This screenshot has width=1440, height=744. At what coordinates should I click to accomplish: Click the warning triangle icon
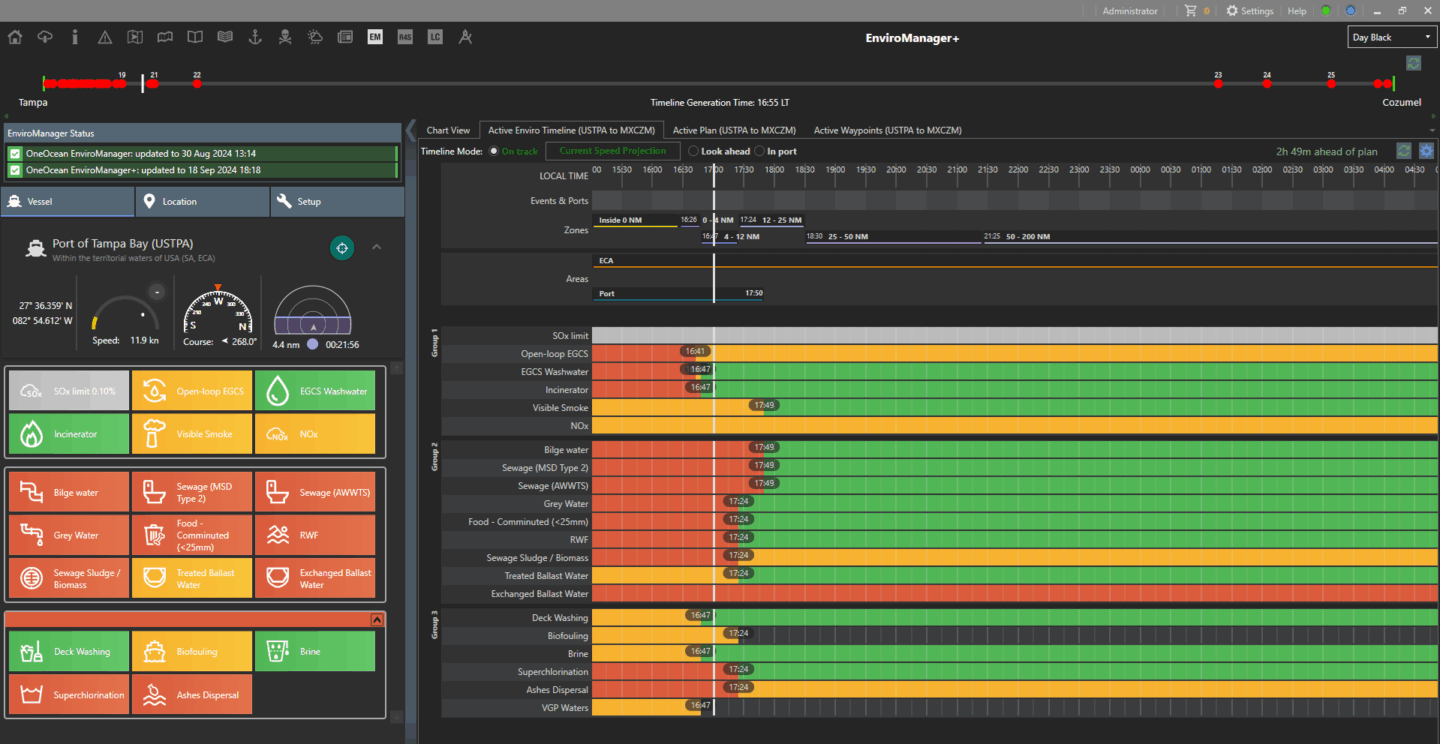pos(105,37)
